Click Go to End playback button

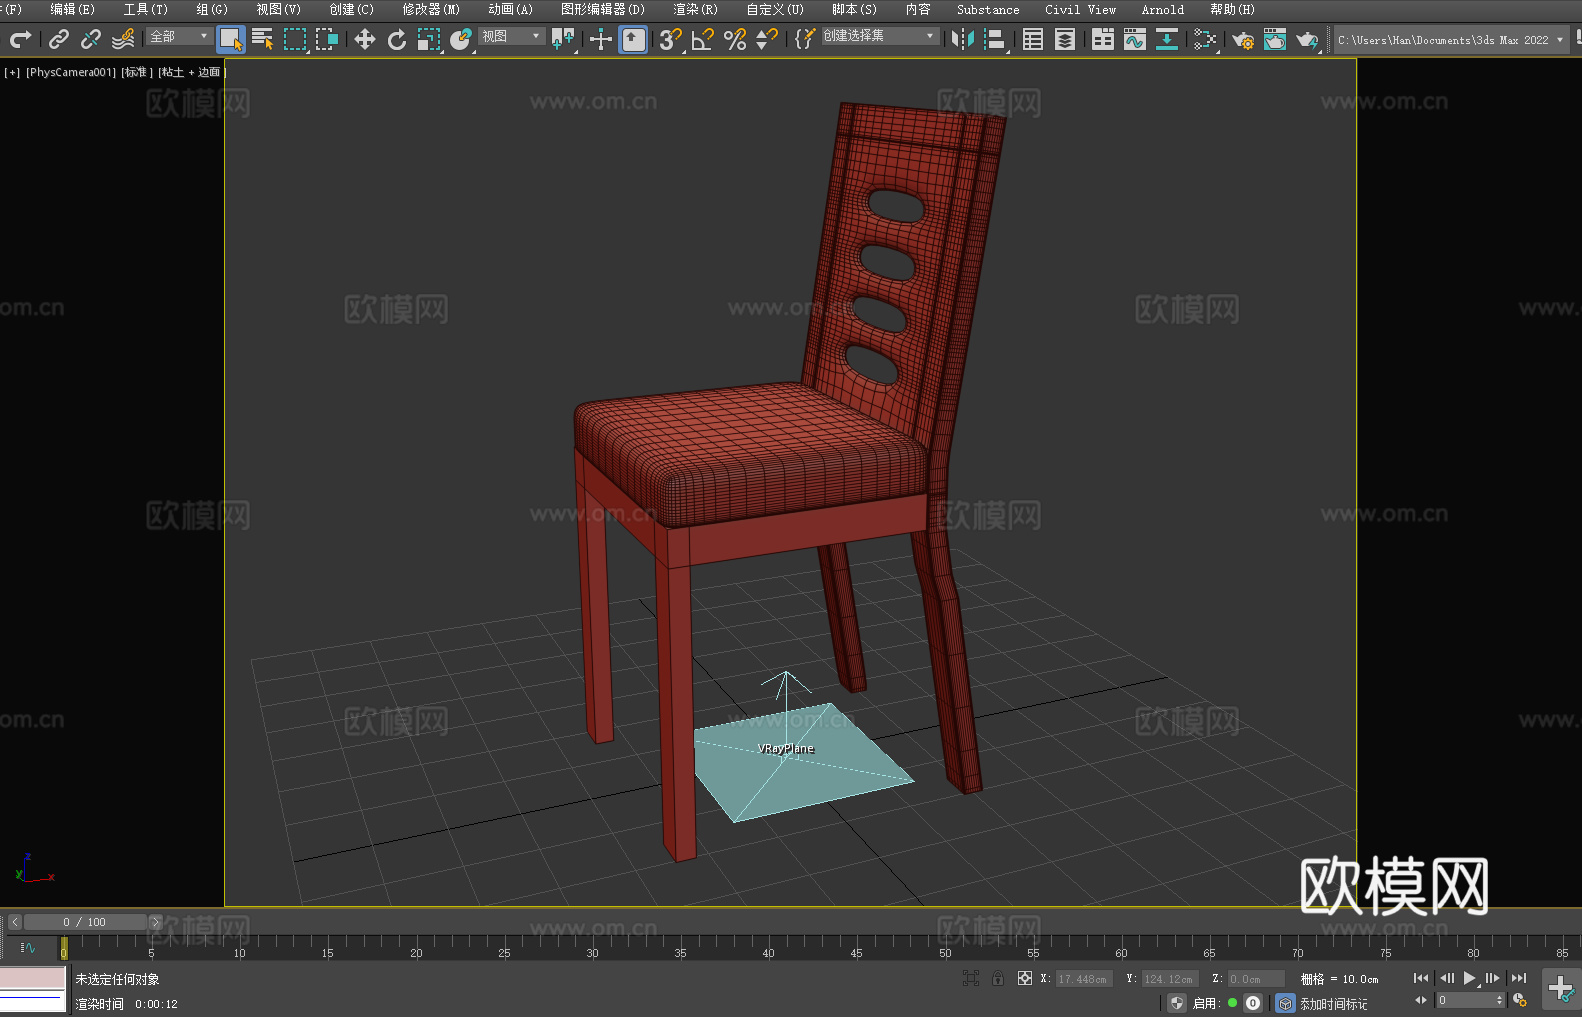[1519, 978]
